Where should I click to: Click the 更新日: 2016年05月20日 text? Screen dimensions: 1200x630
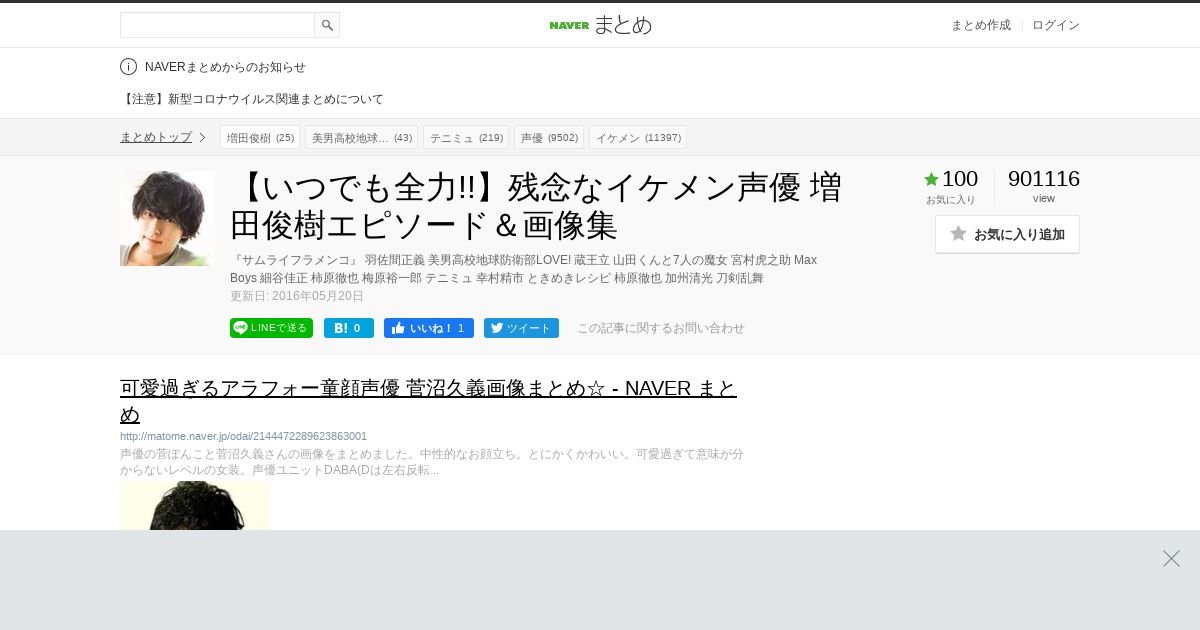tap(297, 296)
